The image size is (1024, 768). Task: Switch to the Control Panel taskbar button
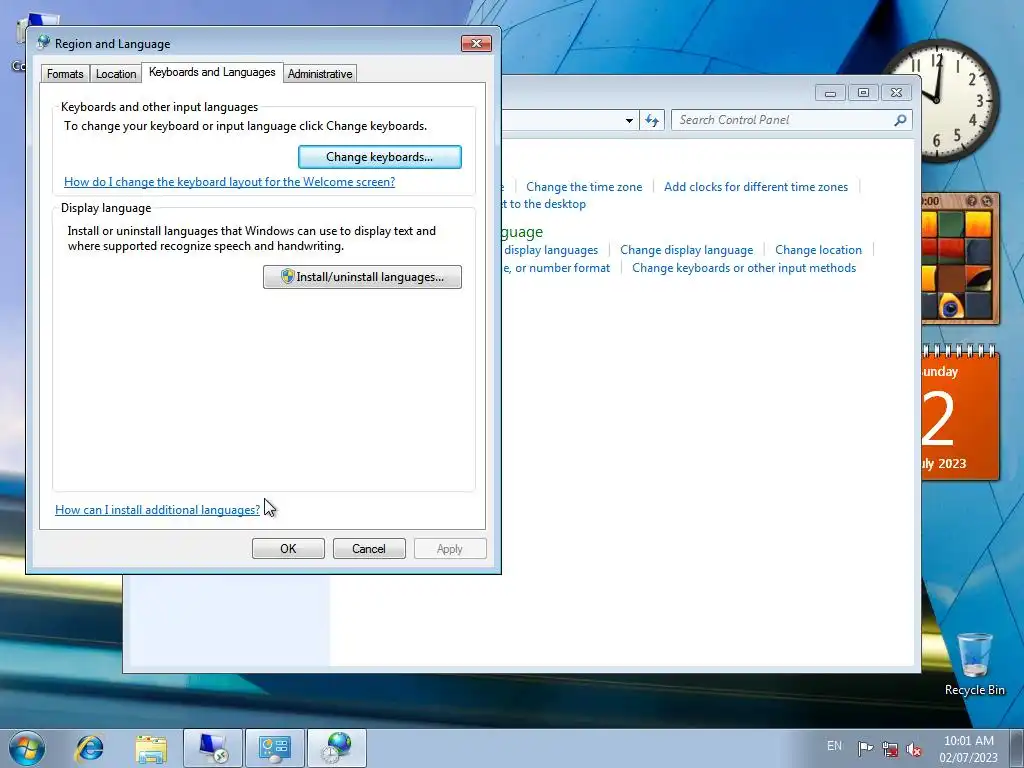274,748
